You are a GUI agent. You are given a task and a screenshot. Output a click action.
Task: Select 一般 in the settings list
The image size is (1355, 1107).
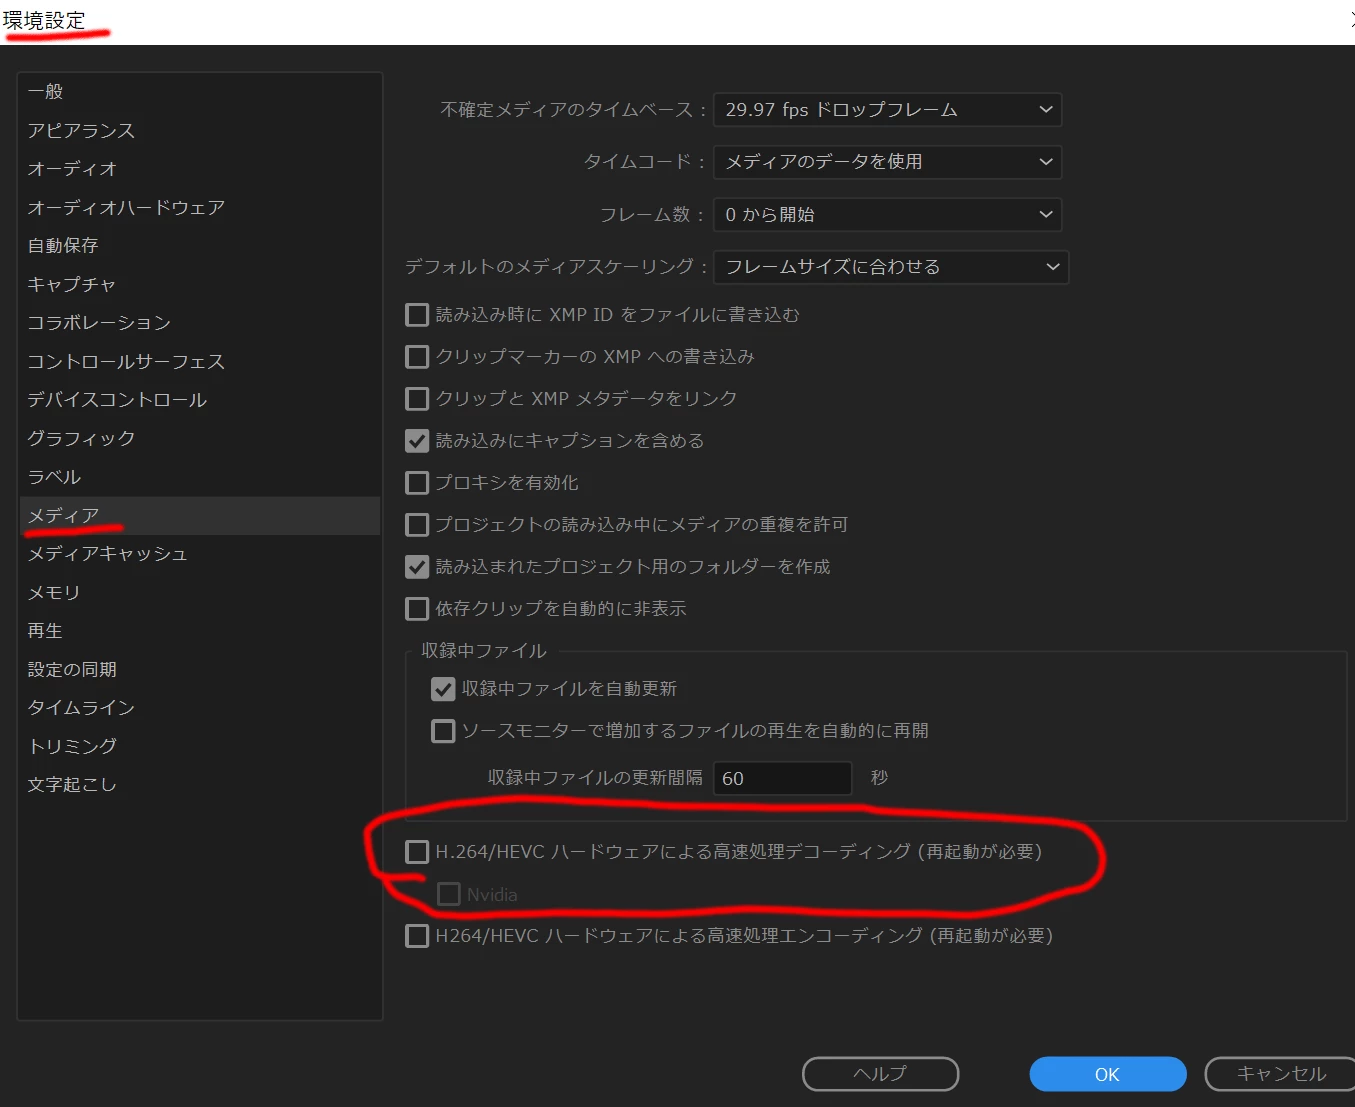pos(200,92)
